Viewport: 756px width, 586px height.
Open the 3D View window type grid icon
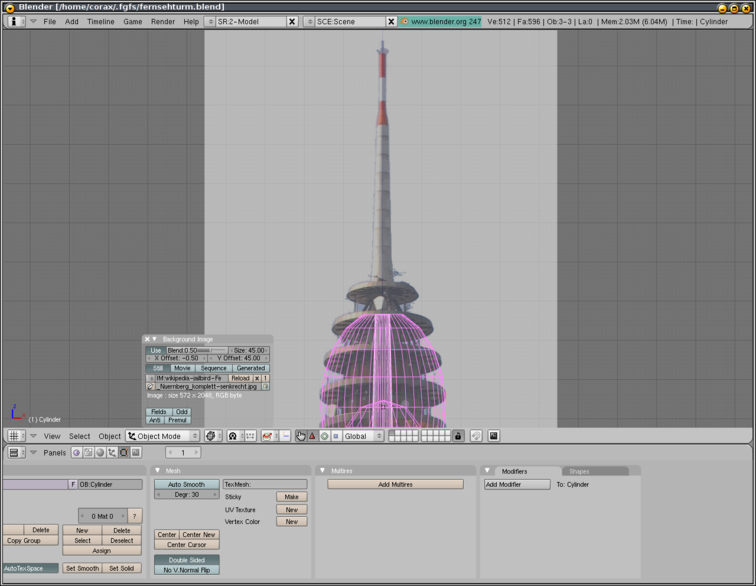click(x=16, y=436)
